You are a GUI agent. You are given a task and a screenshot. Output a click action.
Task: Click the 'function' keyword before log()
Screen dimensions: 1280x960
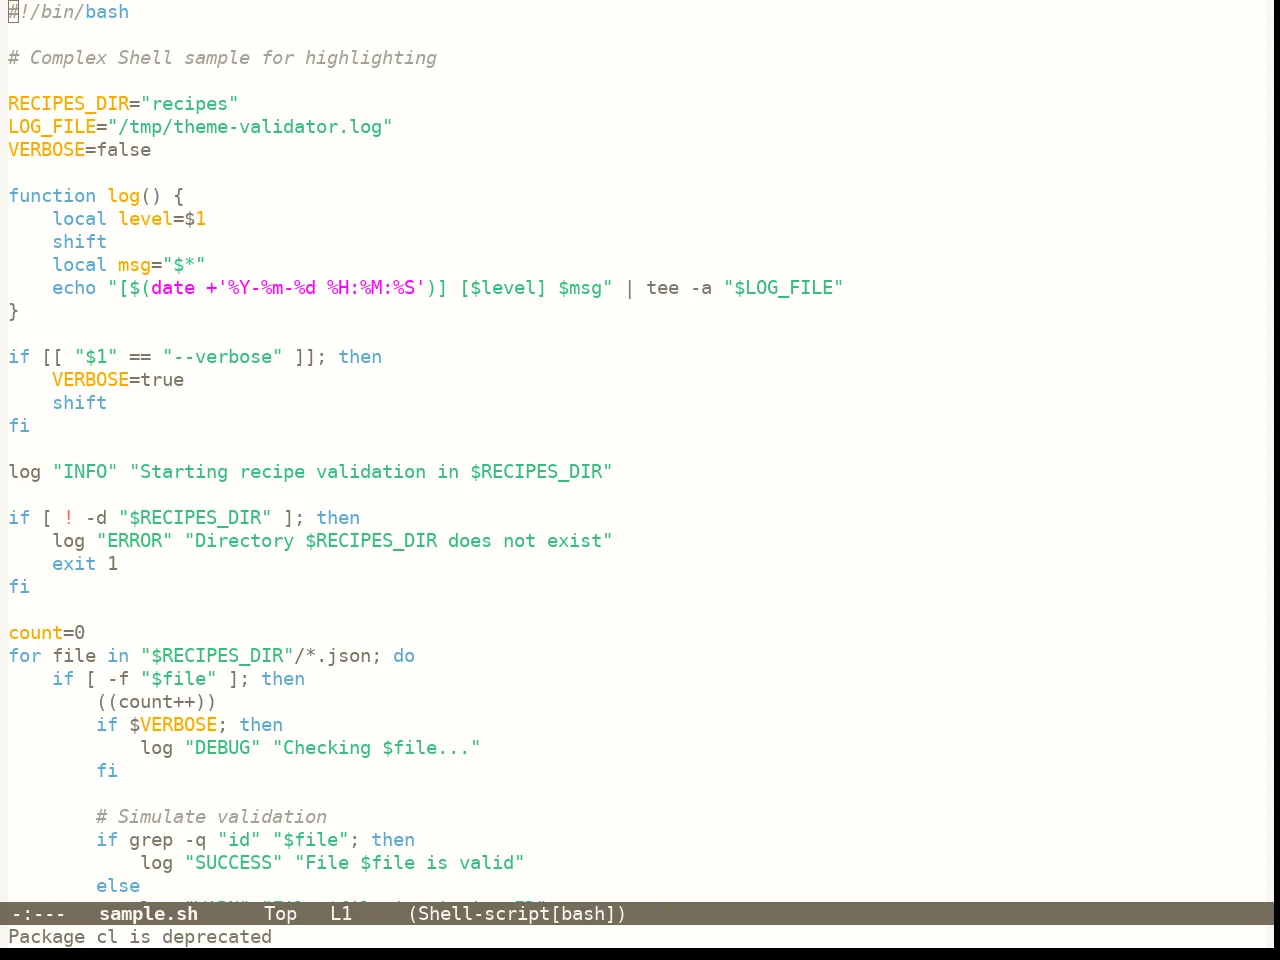click(x=52, y=196)
